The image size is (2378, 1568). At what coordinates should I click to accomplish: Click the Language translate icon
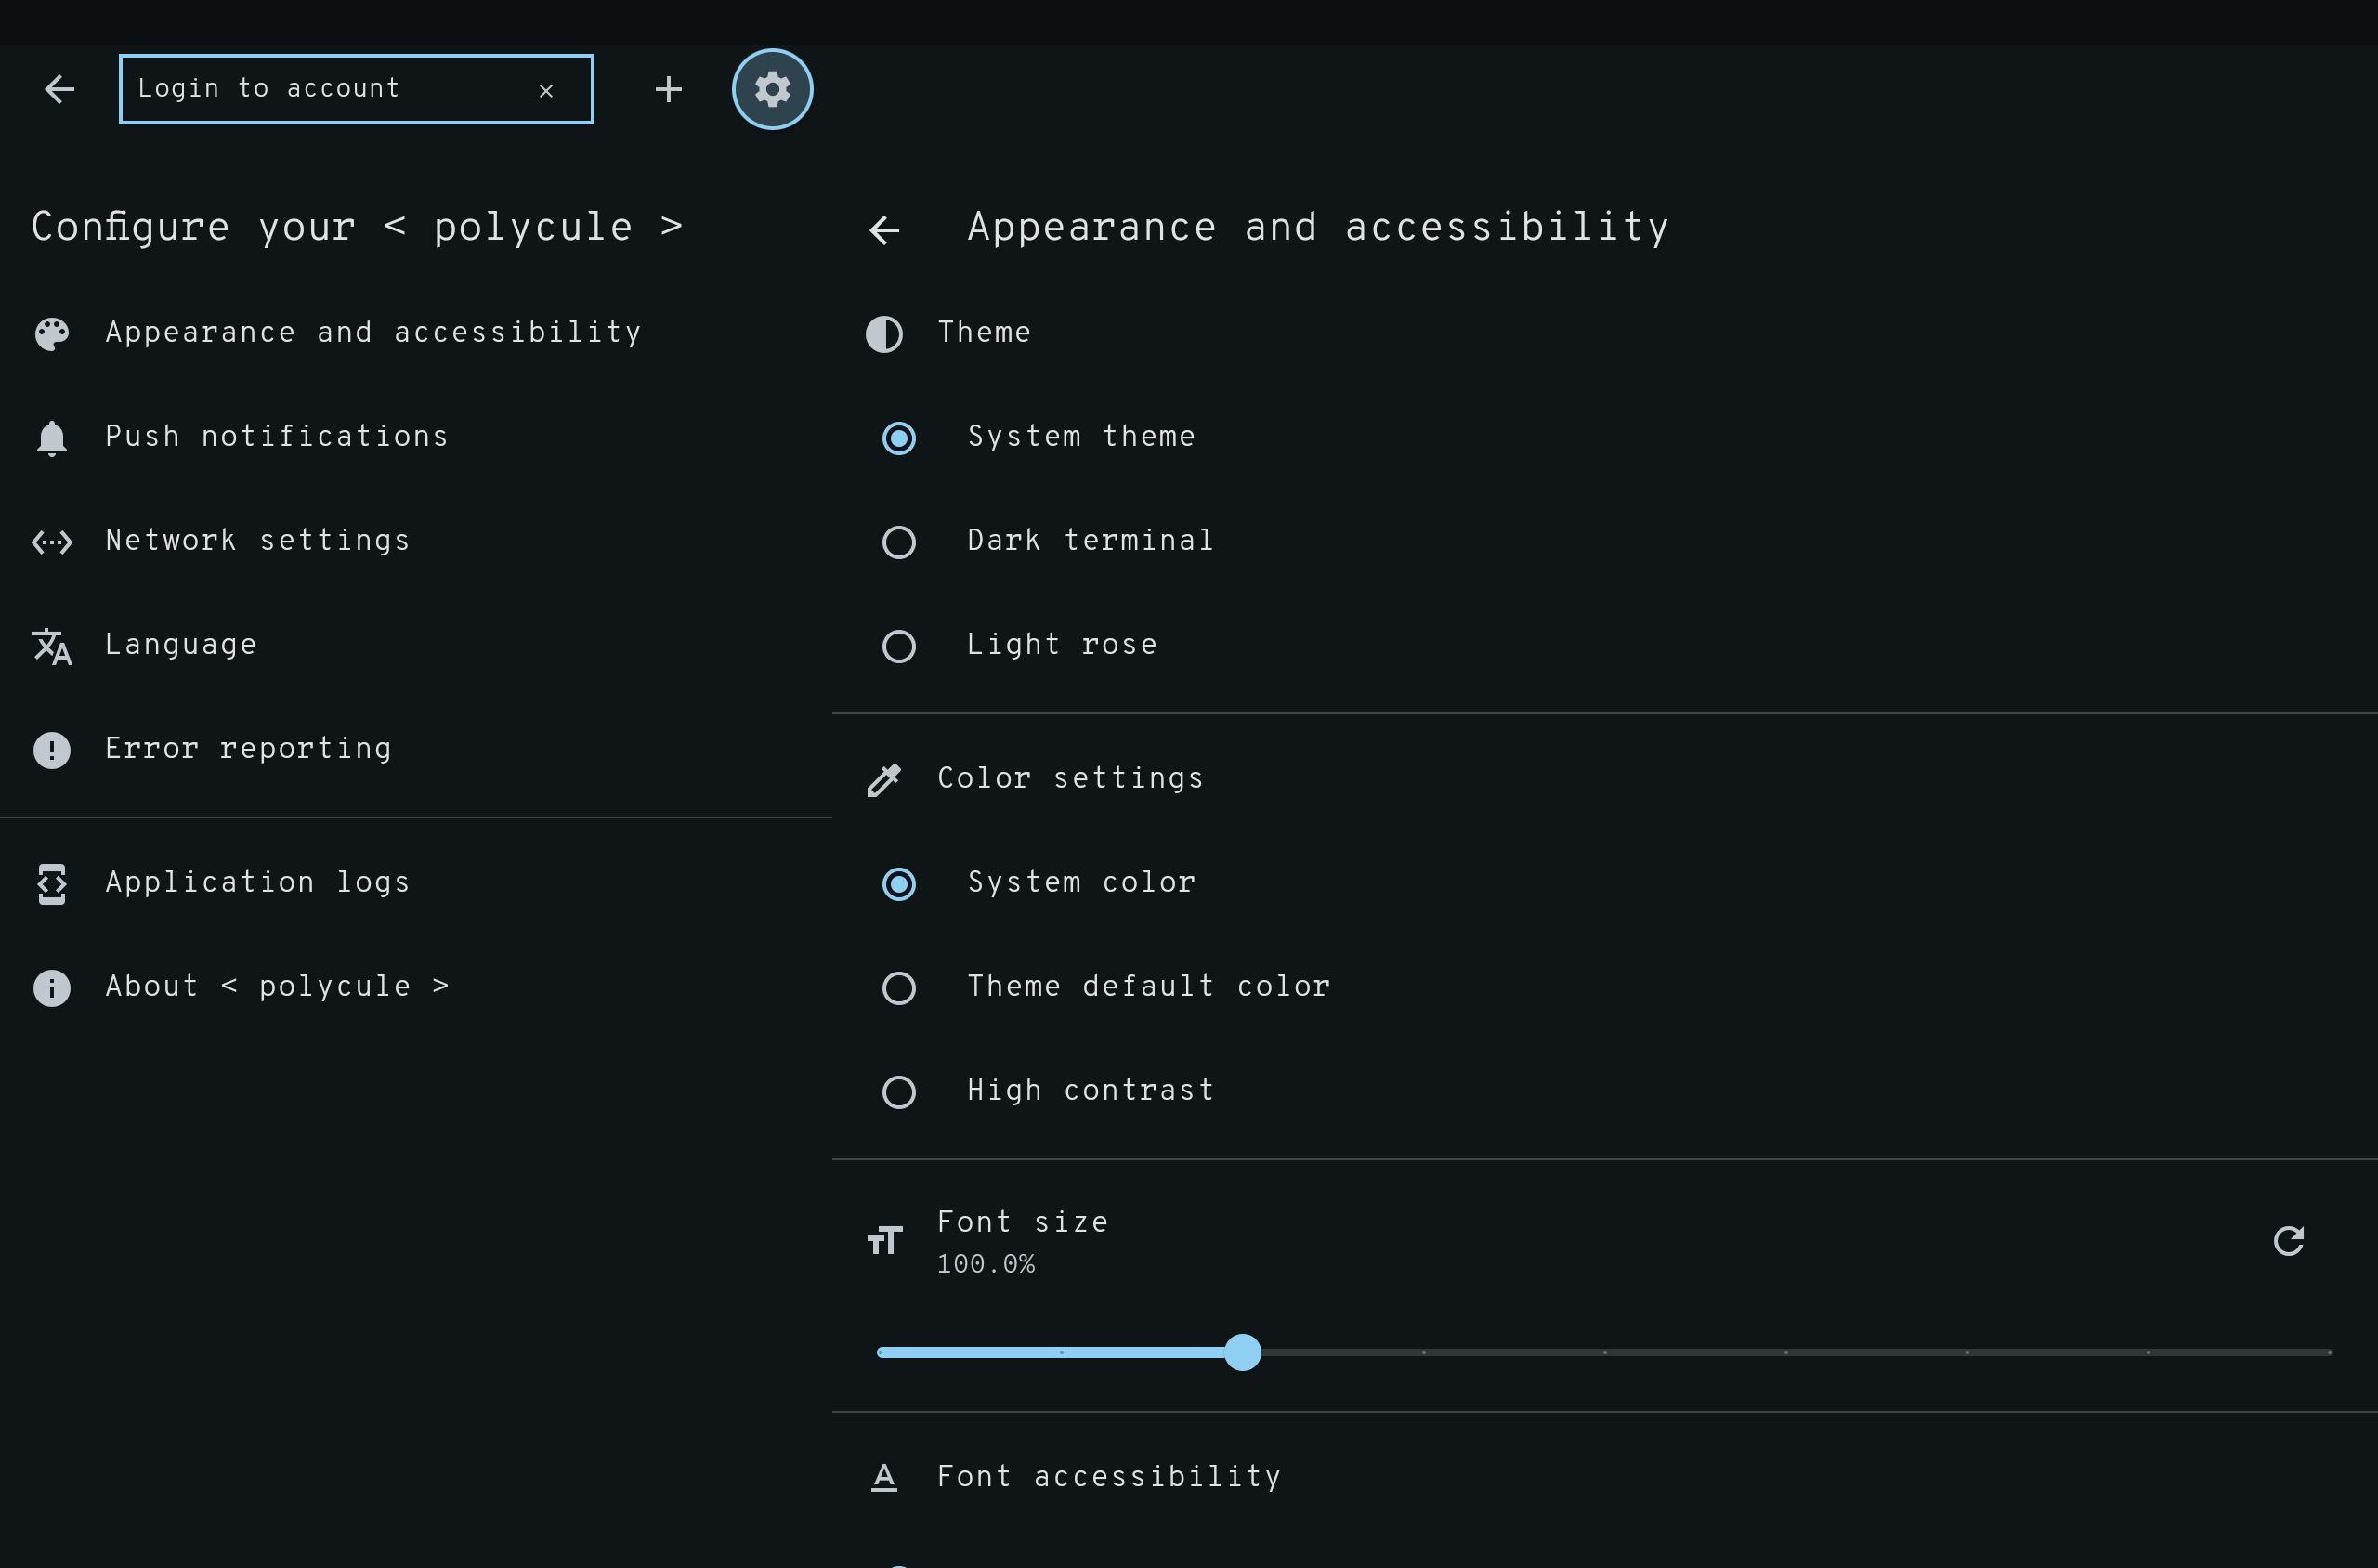point(52,646)
